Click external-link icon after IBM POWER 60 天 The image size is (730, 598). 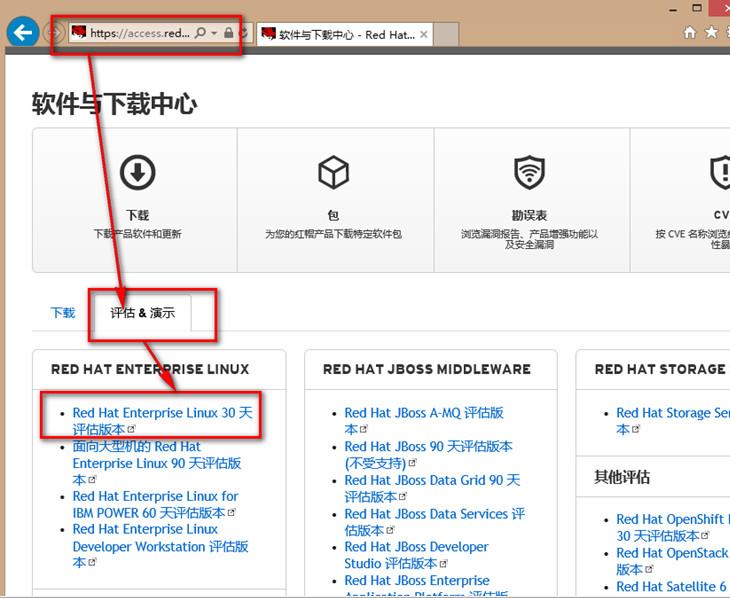[231, 512]
